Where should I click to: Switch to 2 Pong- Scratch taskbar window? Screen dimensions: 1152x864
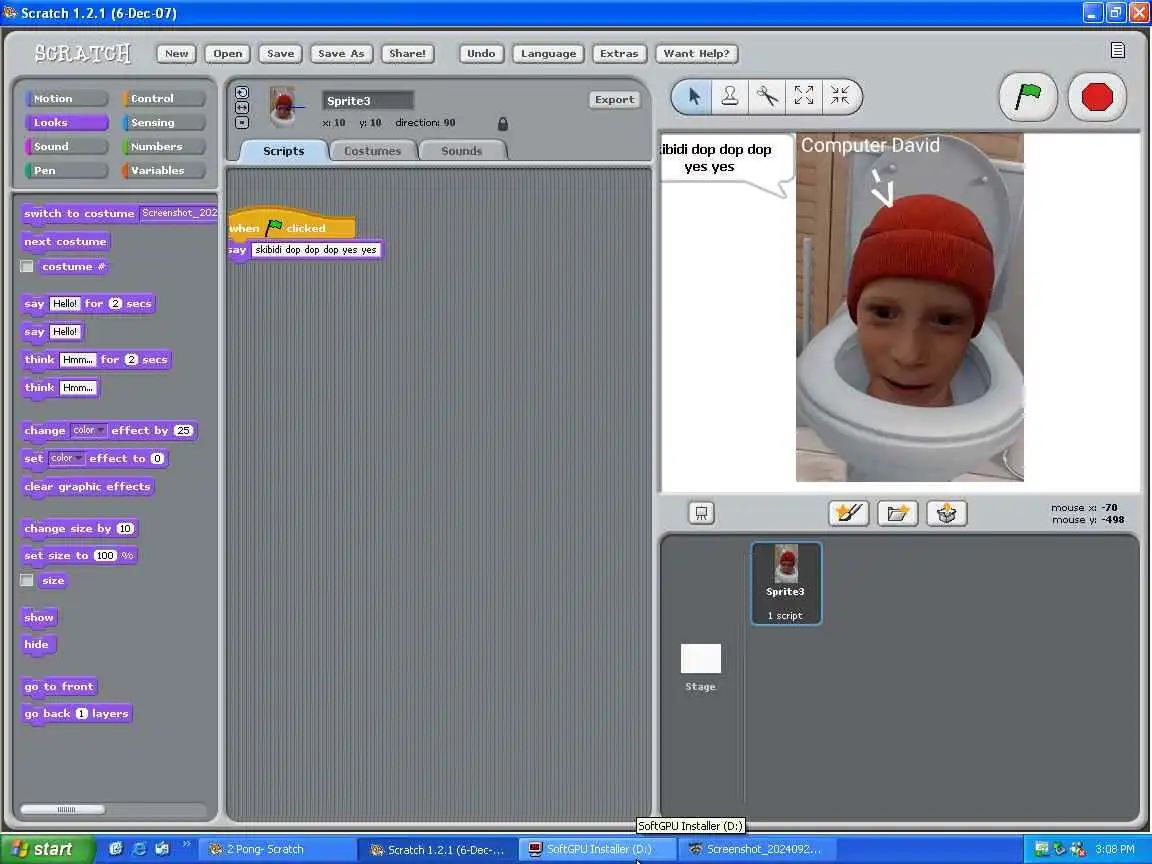click(276, 849)
